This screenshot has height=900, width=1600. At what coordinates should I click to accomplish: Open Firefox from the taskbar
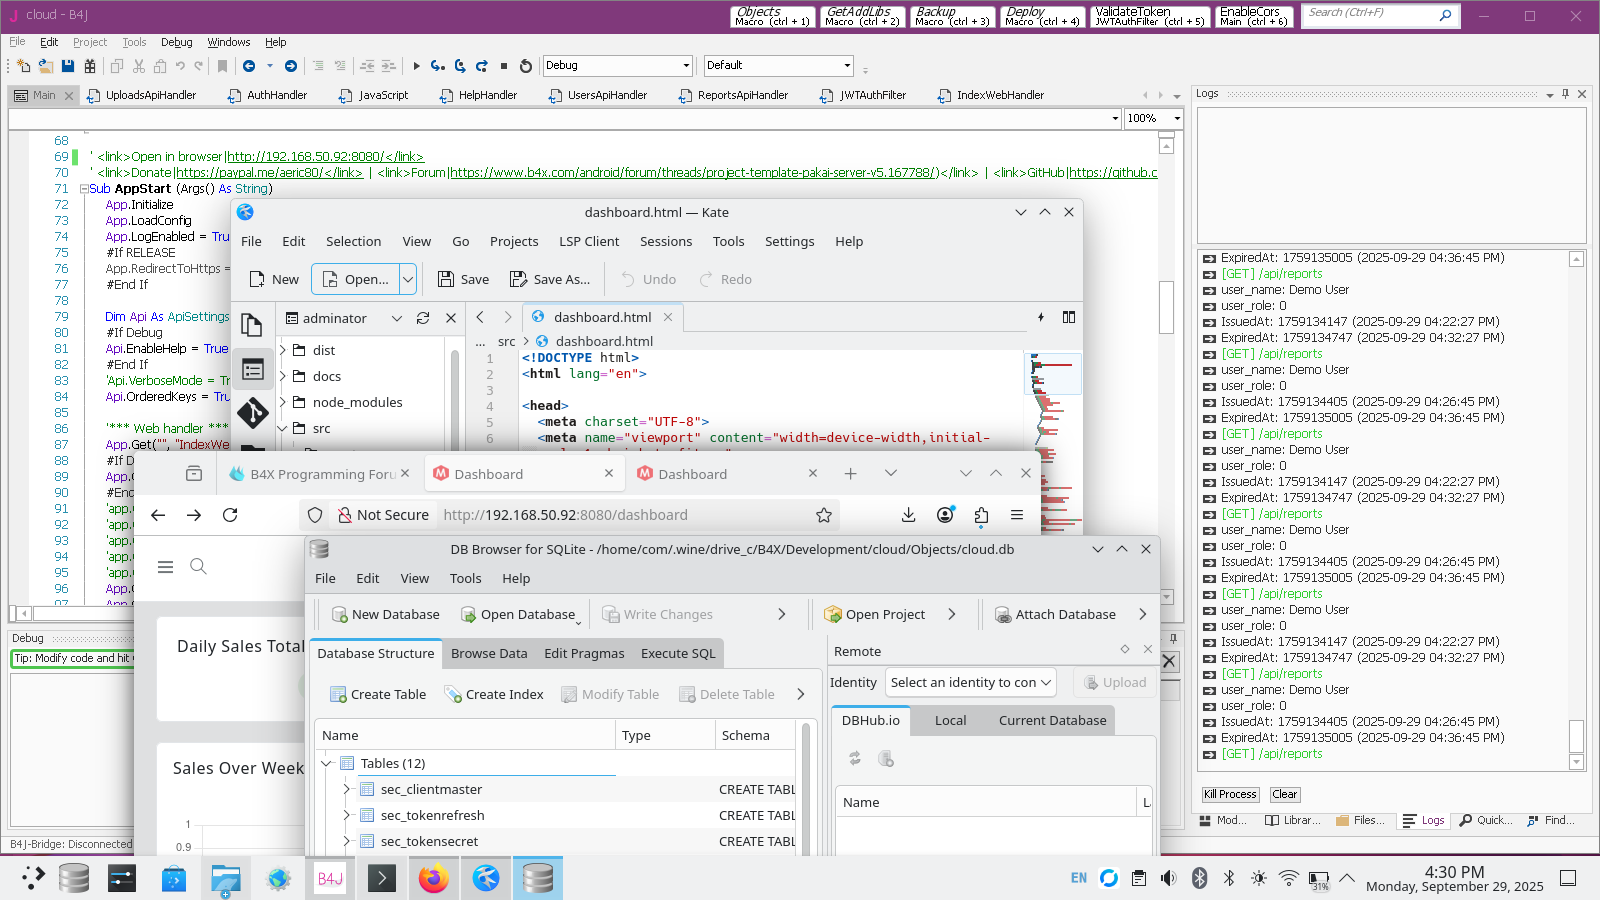433,879
